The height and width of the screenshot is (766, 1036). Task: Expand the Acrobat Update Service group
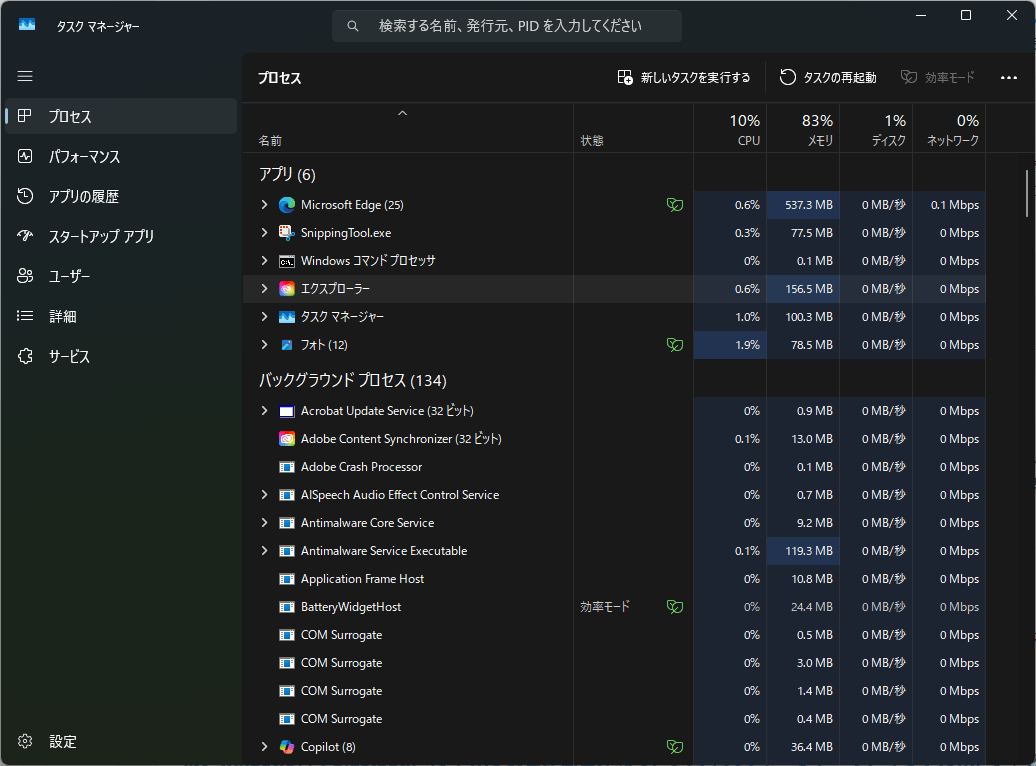point(264,411)
